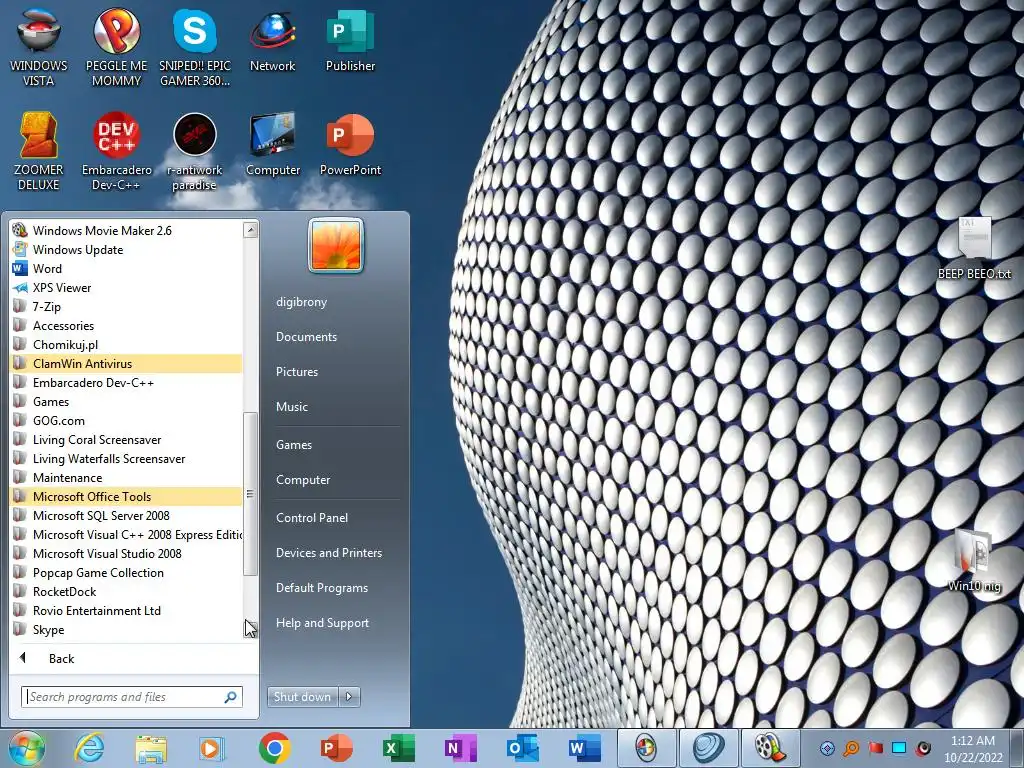Open Embarcadero Dev-C++ desktop icon
This screenshot has width=1024, height=768.
pos(116,152)
